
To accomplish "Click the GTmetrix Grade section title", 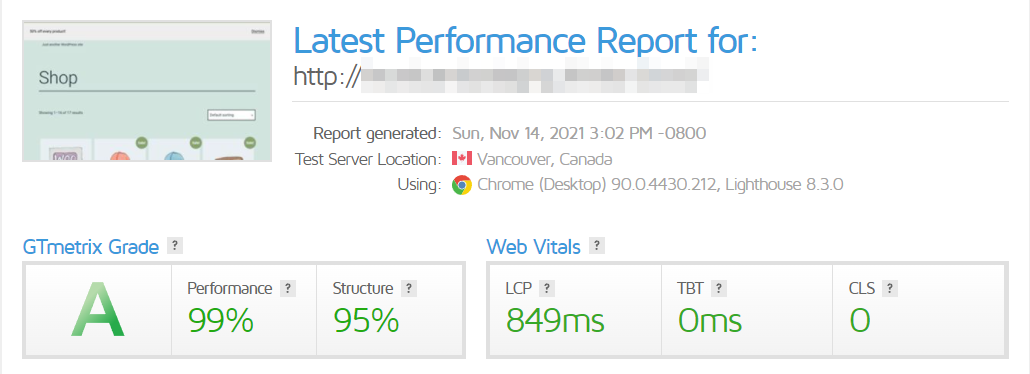I will (91, 246).
